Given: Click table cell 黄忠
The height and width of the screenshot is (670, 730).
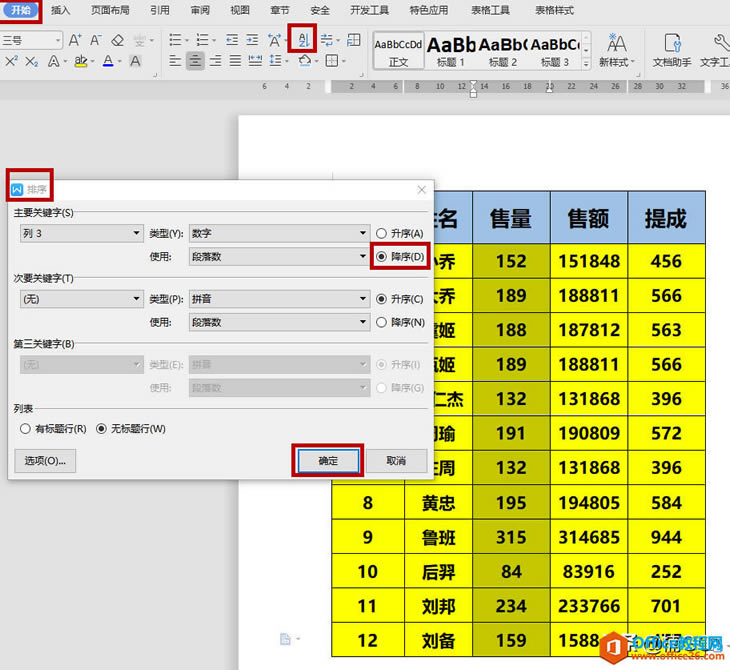Looking at the screenshot, I should pyautogui.click(x=439, y=502).
